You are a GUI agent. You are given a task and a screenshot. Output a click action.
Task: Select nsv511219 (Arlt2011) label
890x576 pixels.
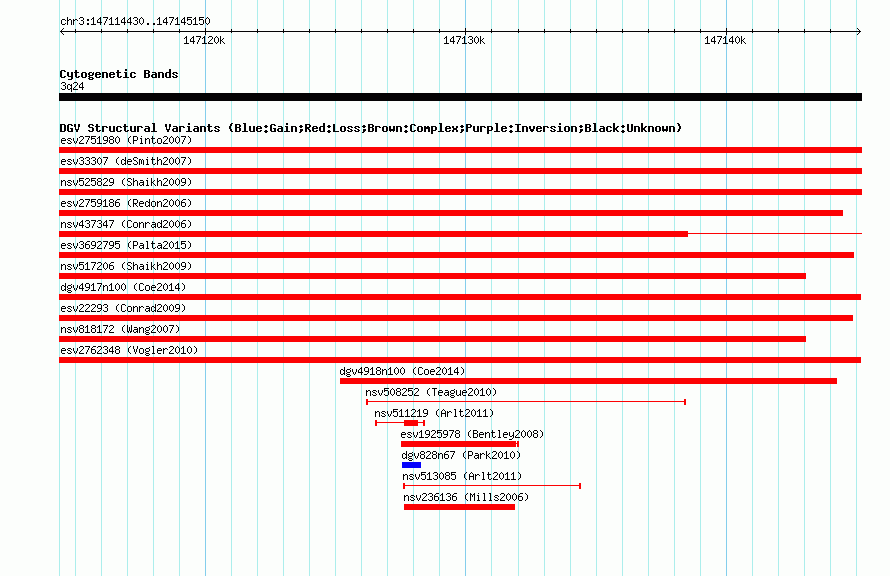[434, 413]
